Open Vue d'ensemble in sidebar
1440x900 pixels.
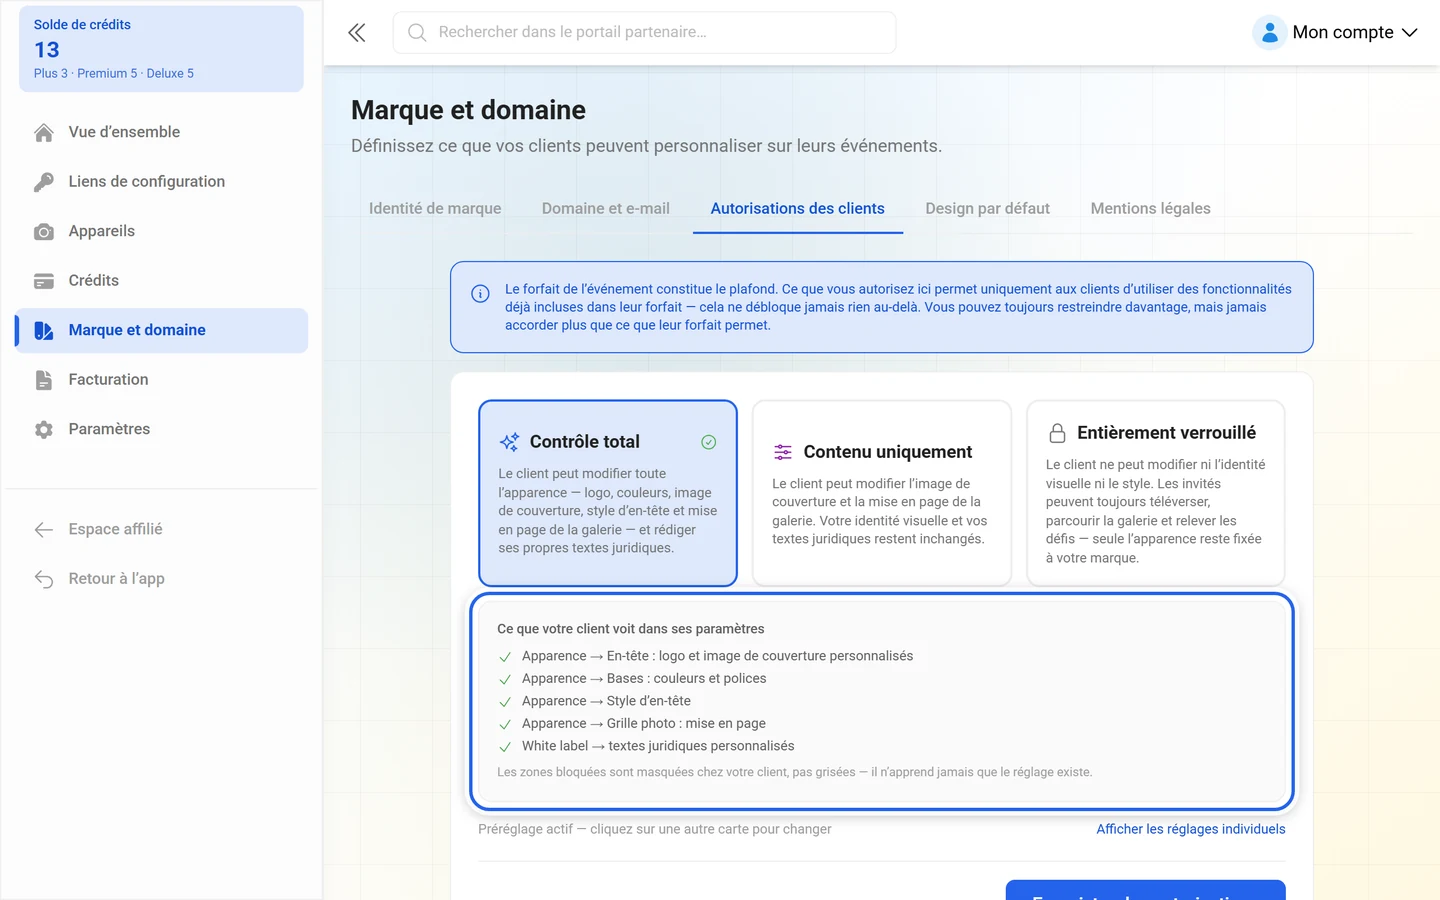pyautogui.click(x=162, y=132)
